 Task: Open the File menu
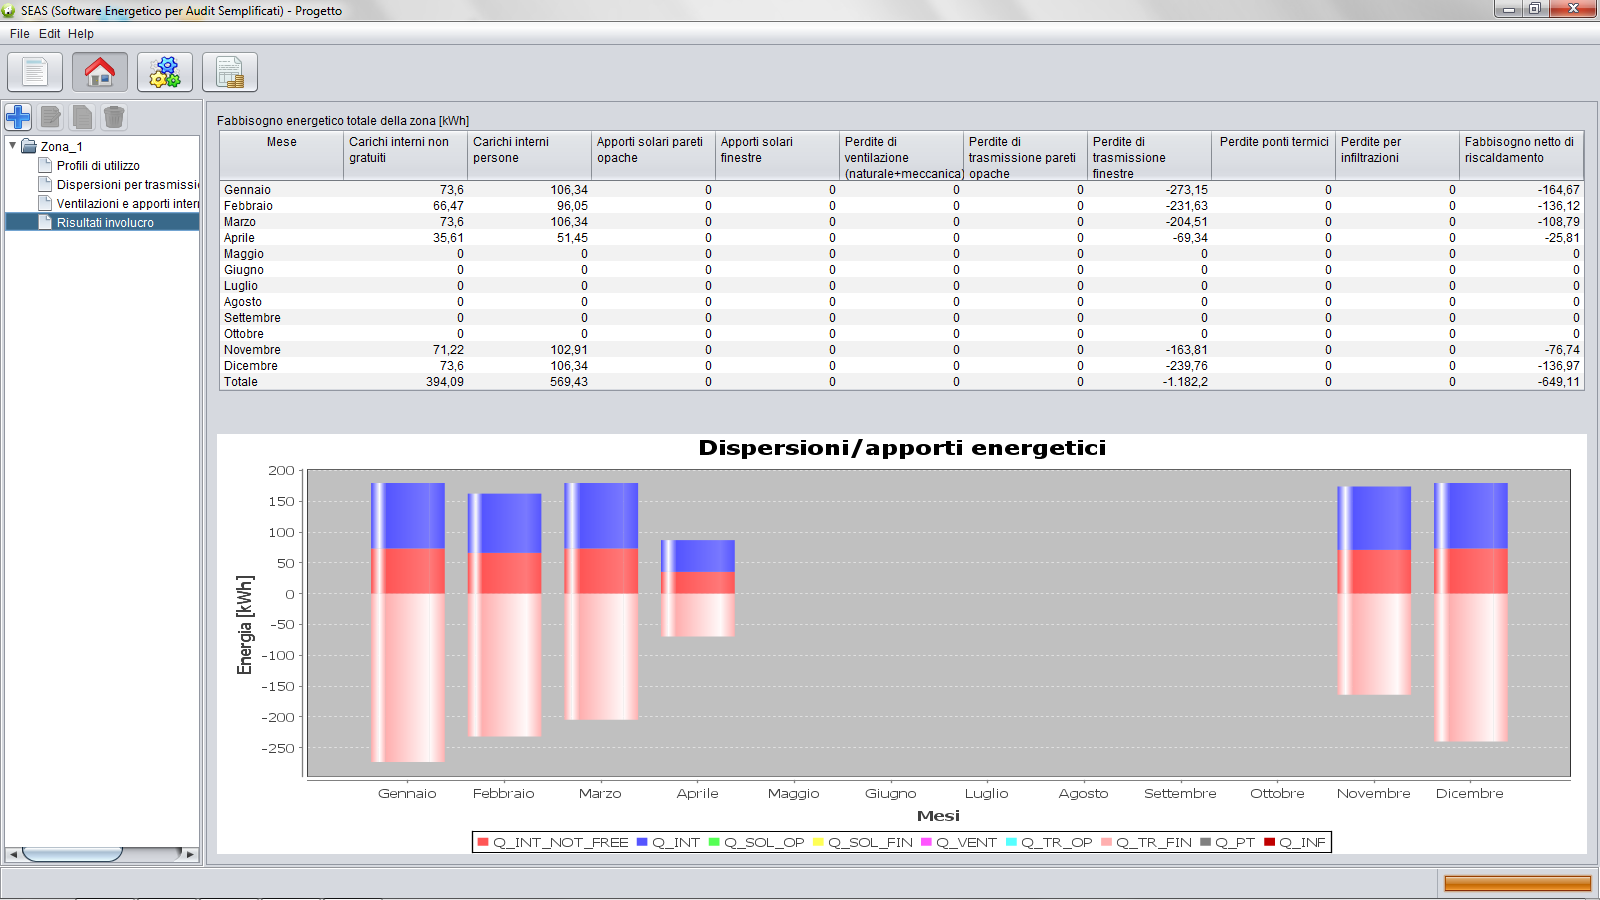(19, 34)
